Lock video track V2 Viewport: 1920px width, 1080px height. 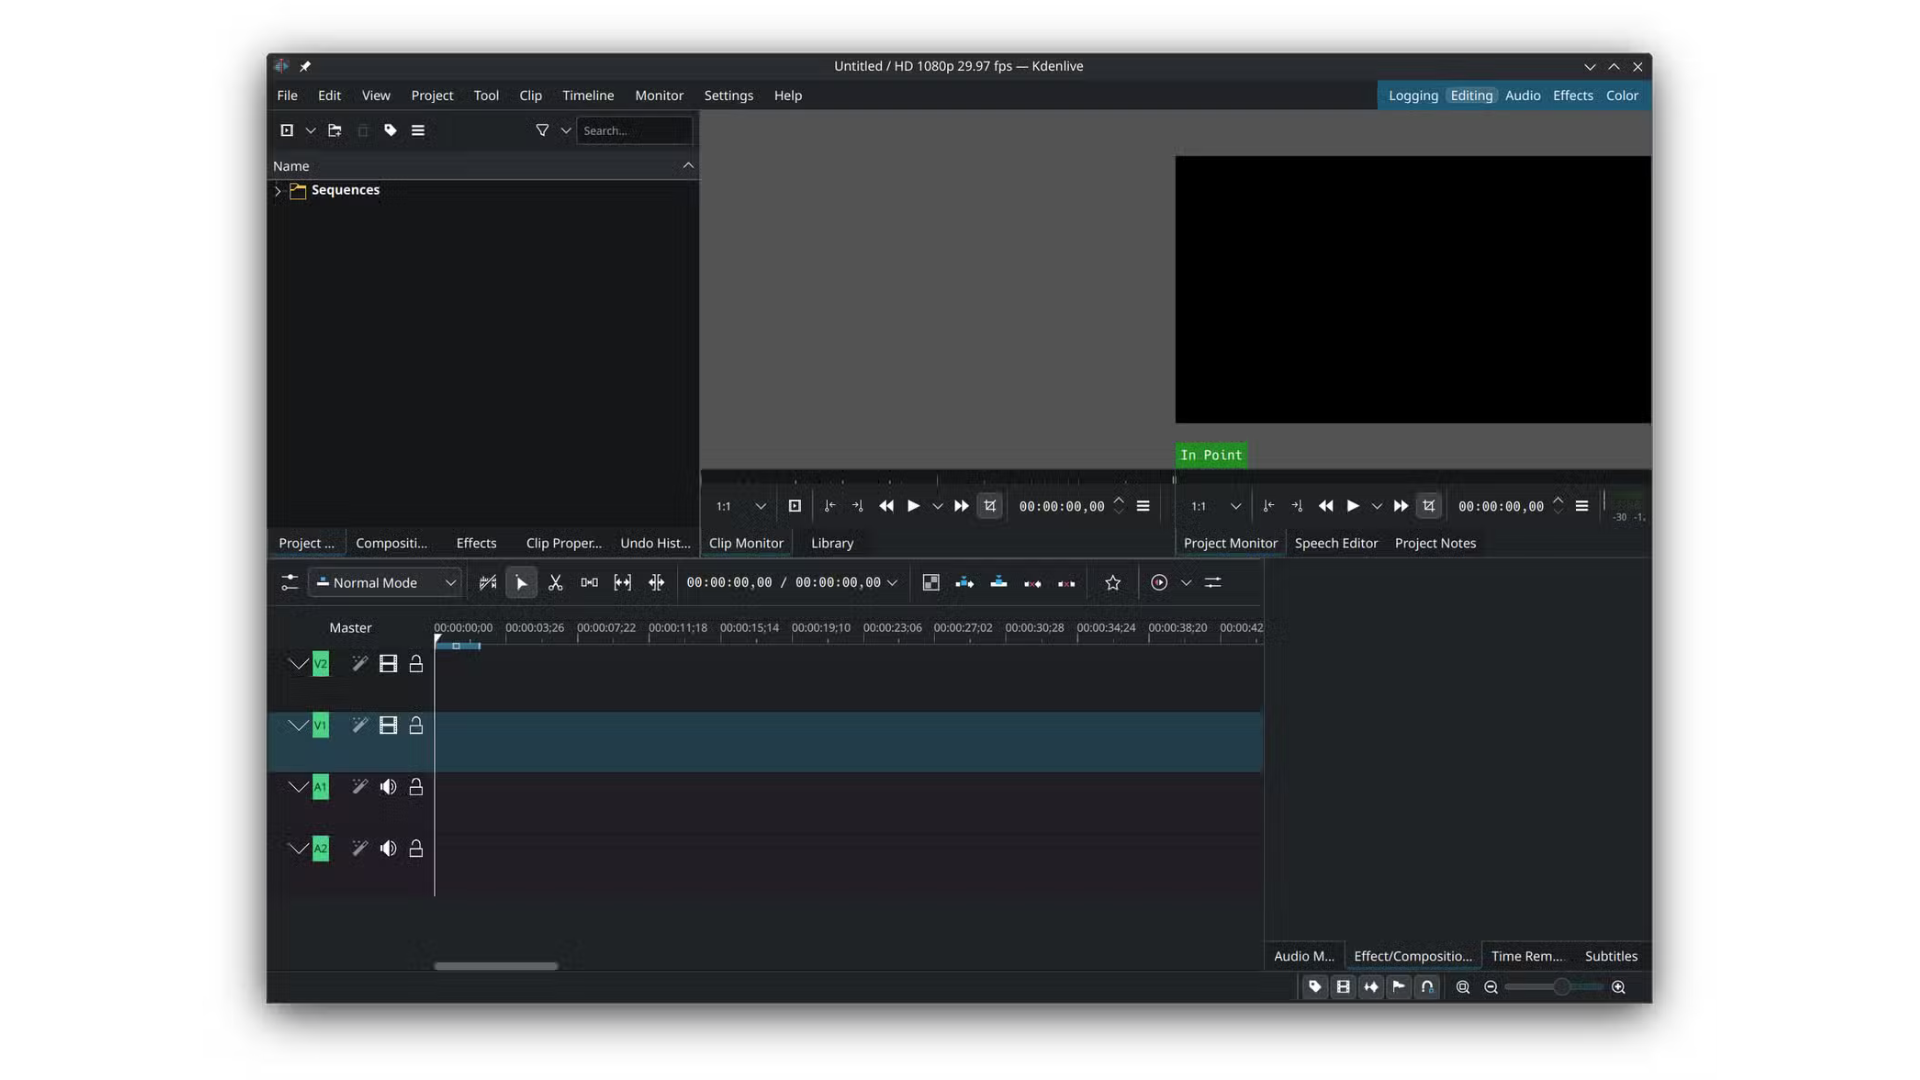tap(416, 664)
